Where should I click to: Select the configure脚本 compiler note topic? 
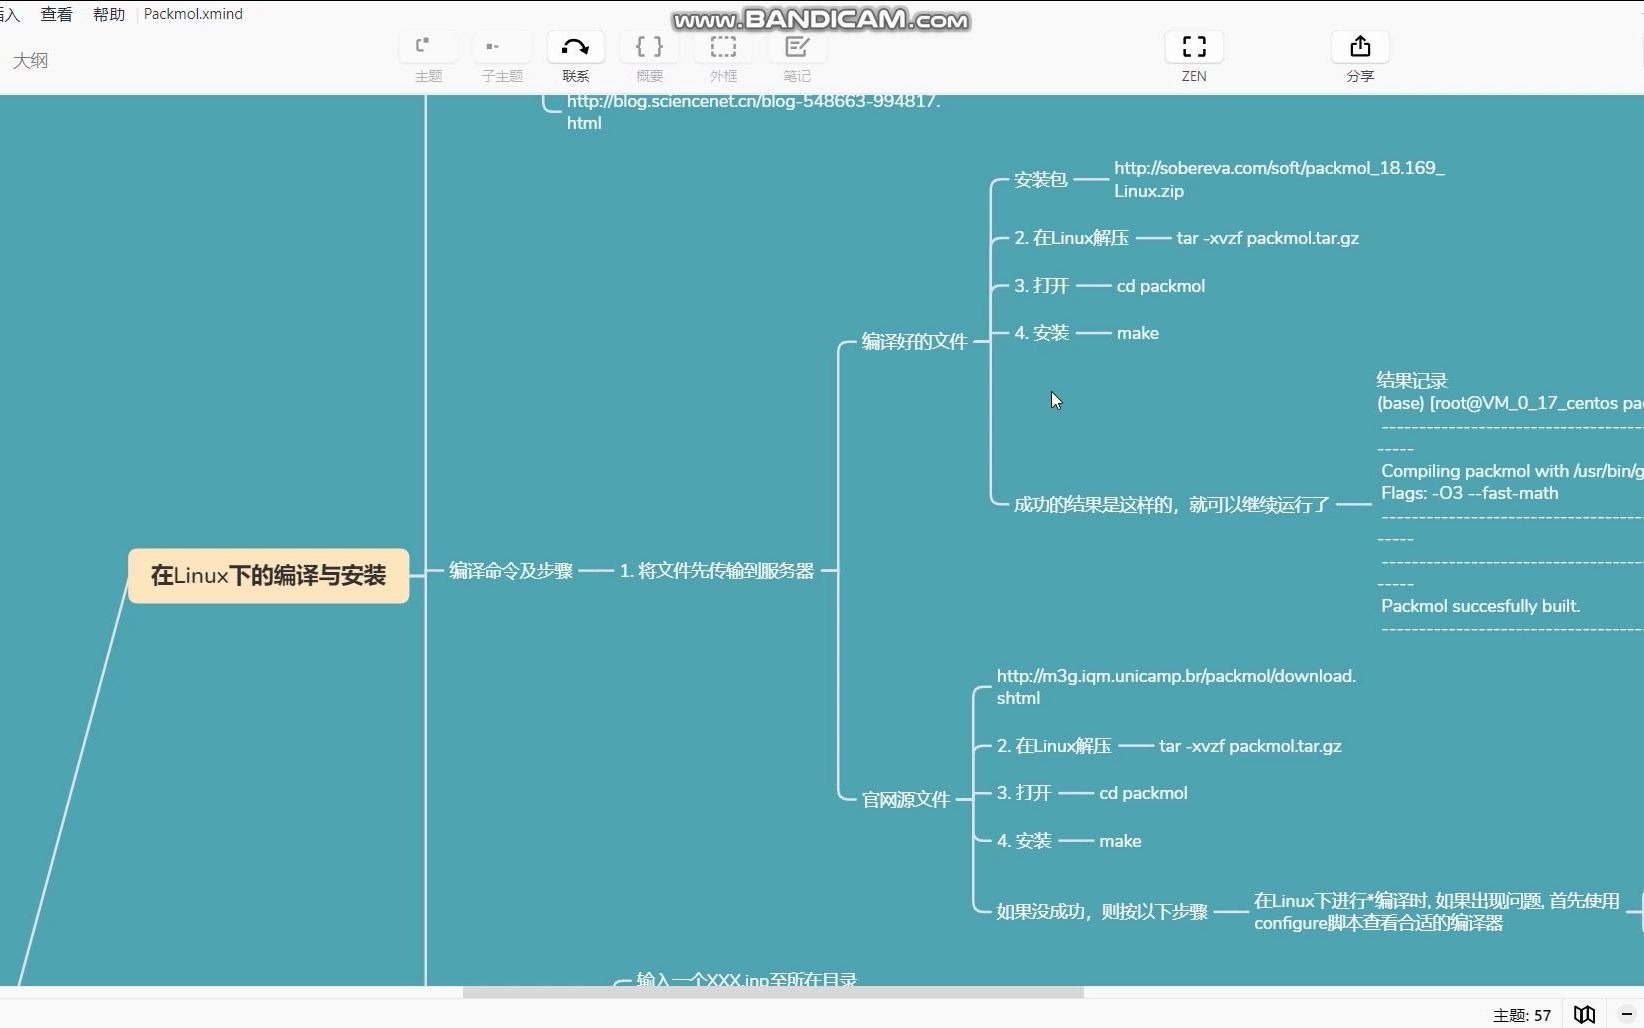point(1437,911)
